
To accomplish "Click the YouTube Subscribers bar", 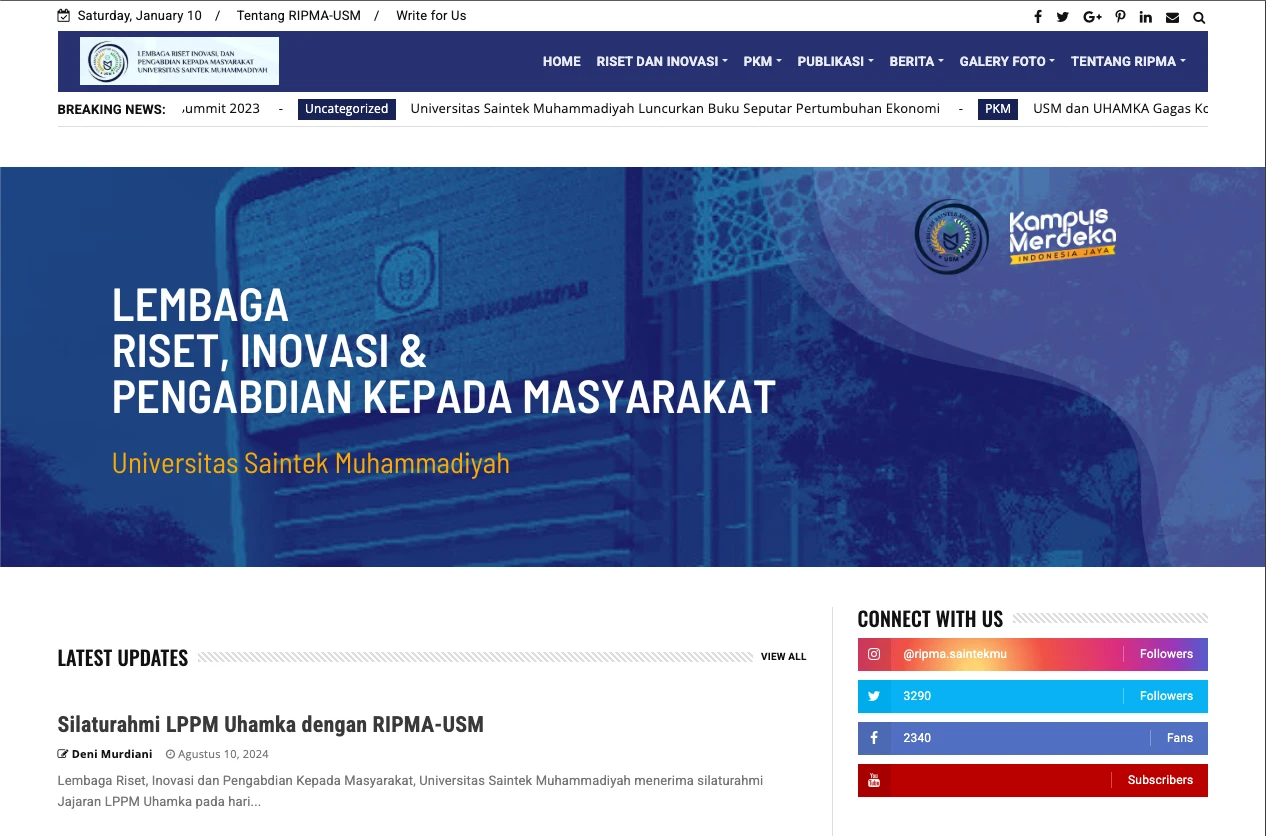I will click(1032, 780).
